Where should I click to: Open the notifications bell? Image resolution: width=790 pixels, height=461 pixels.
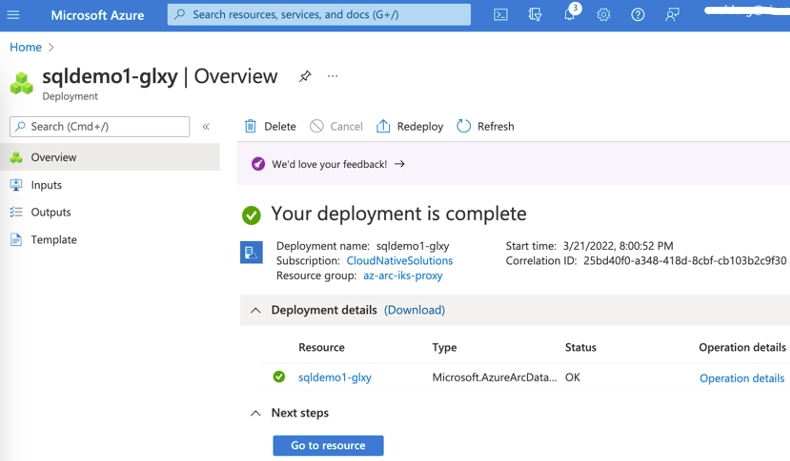pos(570,14)
